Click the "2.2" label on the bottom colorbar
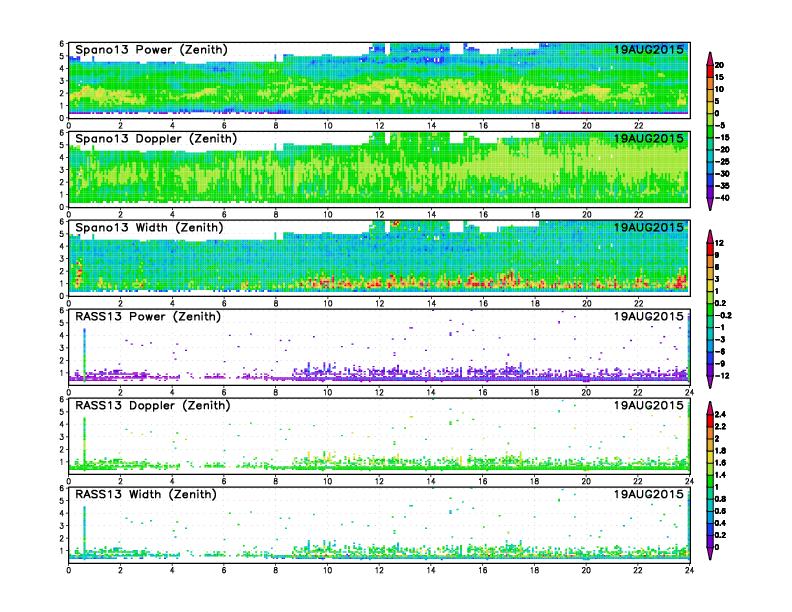Viewport: 792px width, 612px height. [721, 427]
